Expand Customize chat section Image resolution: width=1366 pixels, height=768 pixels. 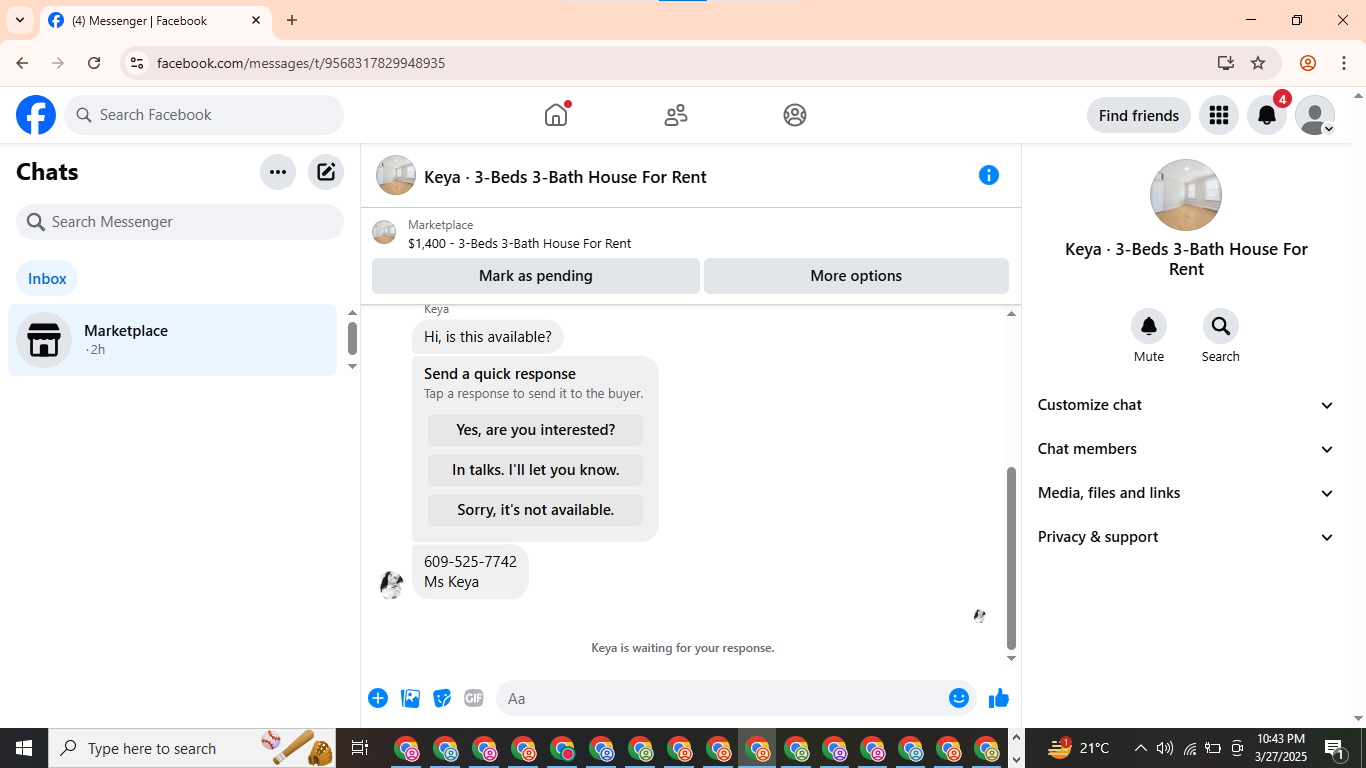[x=1186, y=405]
